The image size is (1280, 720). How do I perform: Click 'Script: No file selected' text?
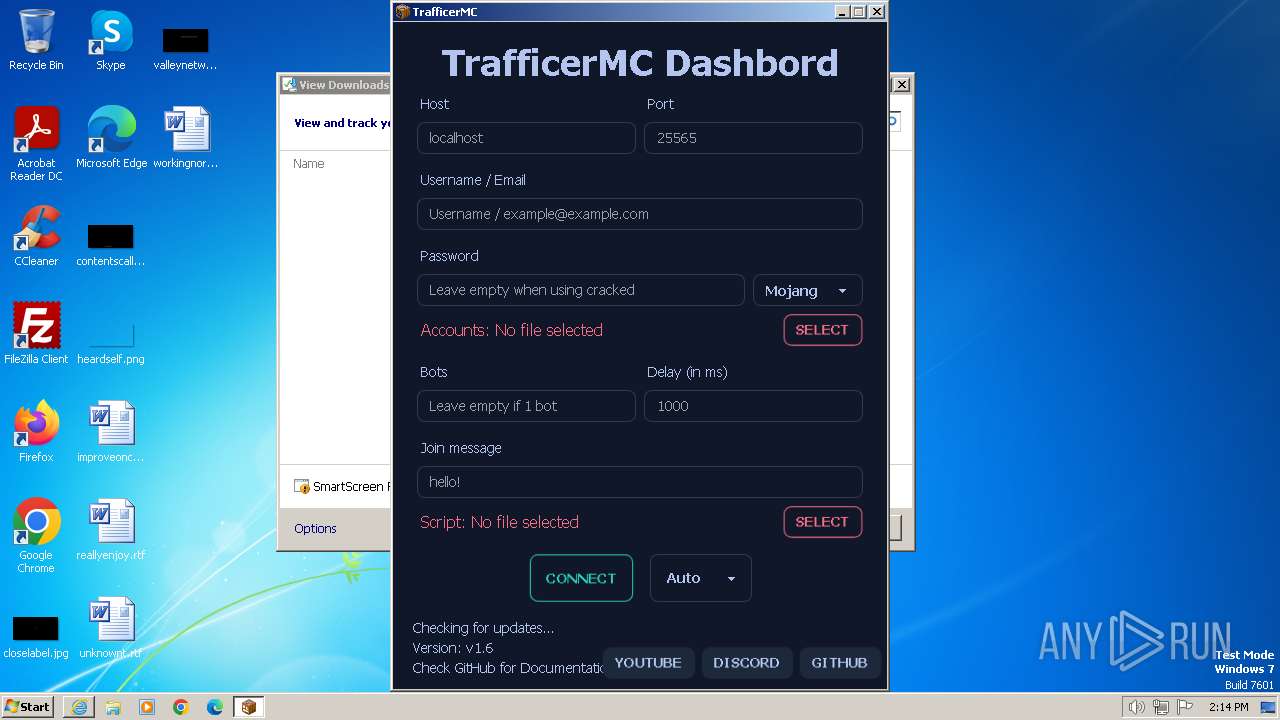pos(499,522)
